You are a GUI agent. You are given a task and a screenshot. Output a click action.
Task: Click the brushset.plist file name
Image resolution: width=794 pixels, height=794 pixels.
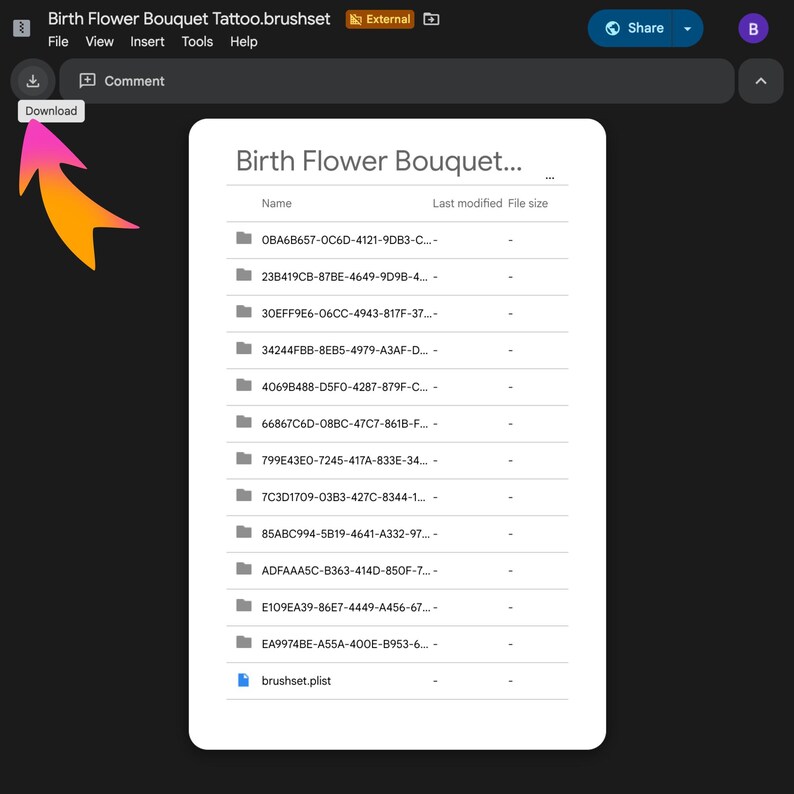coord(296,681)
